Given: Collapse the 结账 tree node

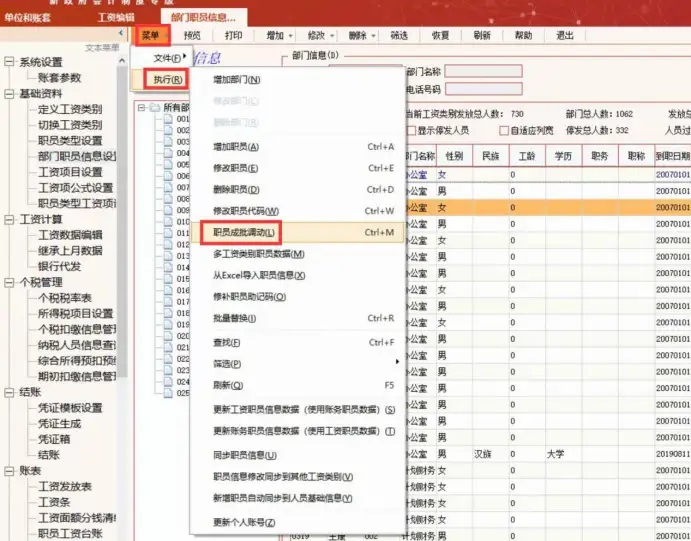Looking at the screenshot, I should pos(8,392).
